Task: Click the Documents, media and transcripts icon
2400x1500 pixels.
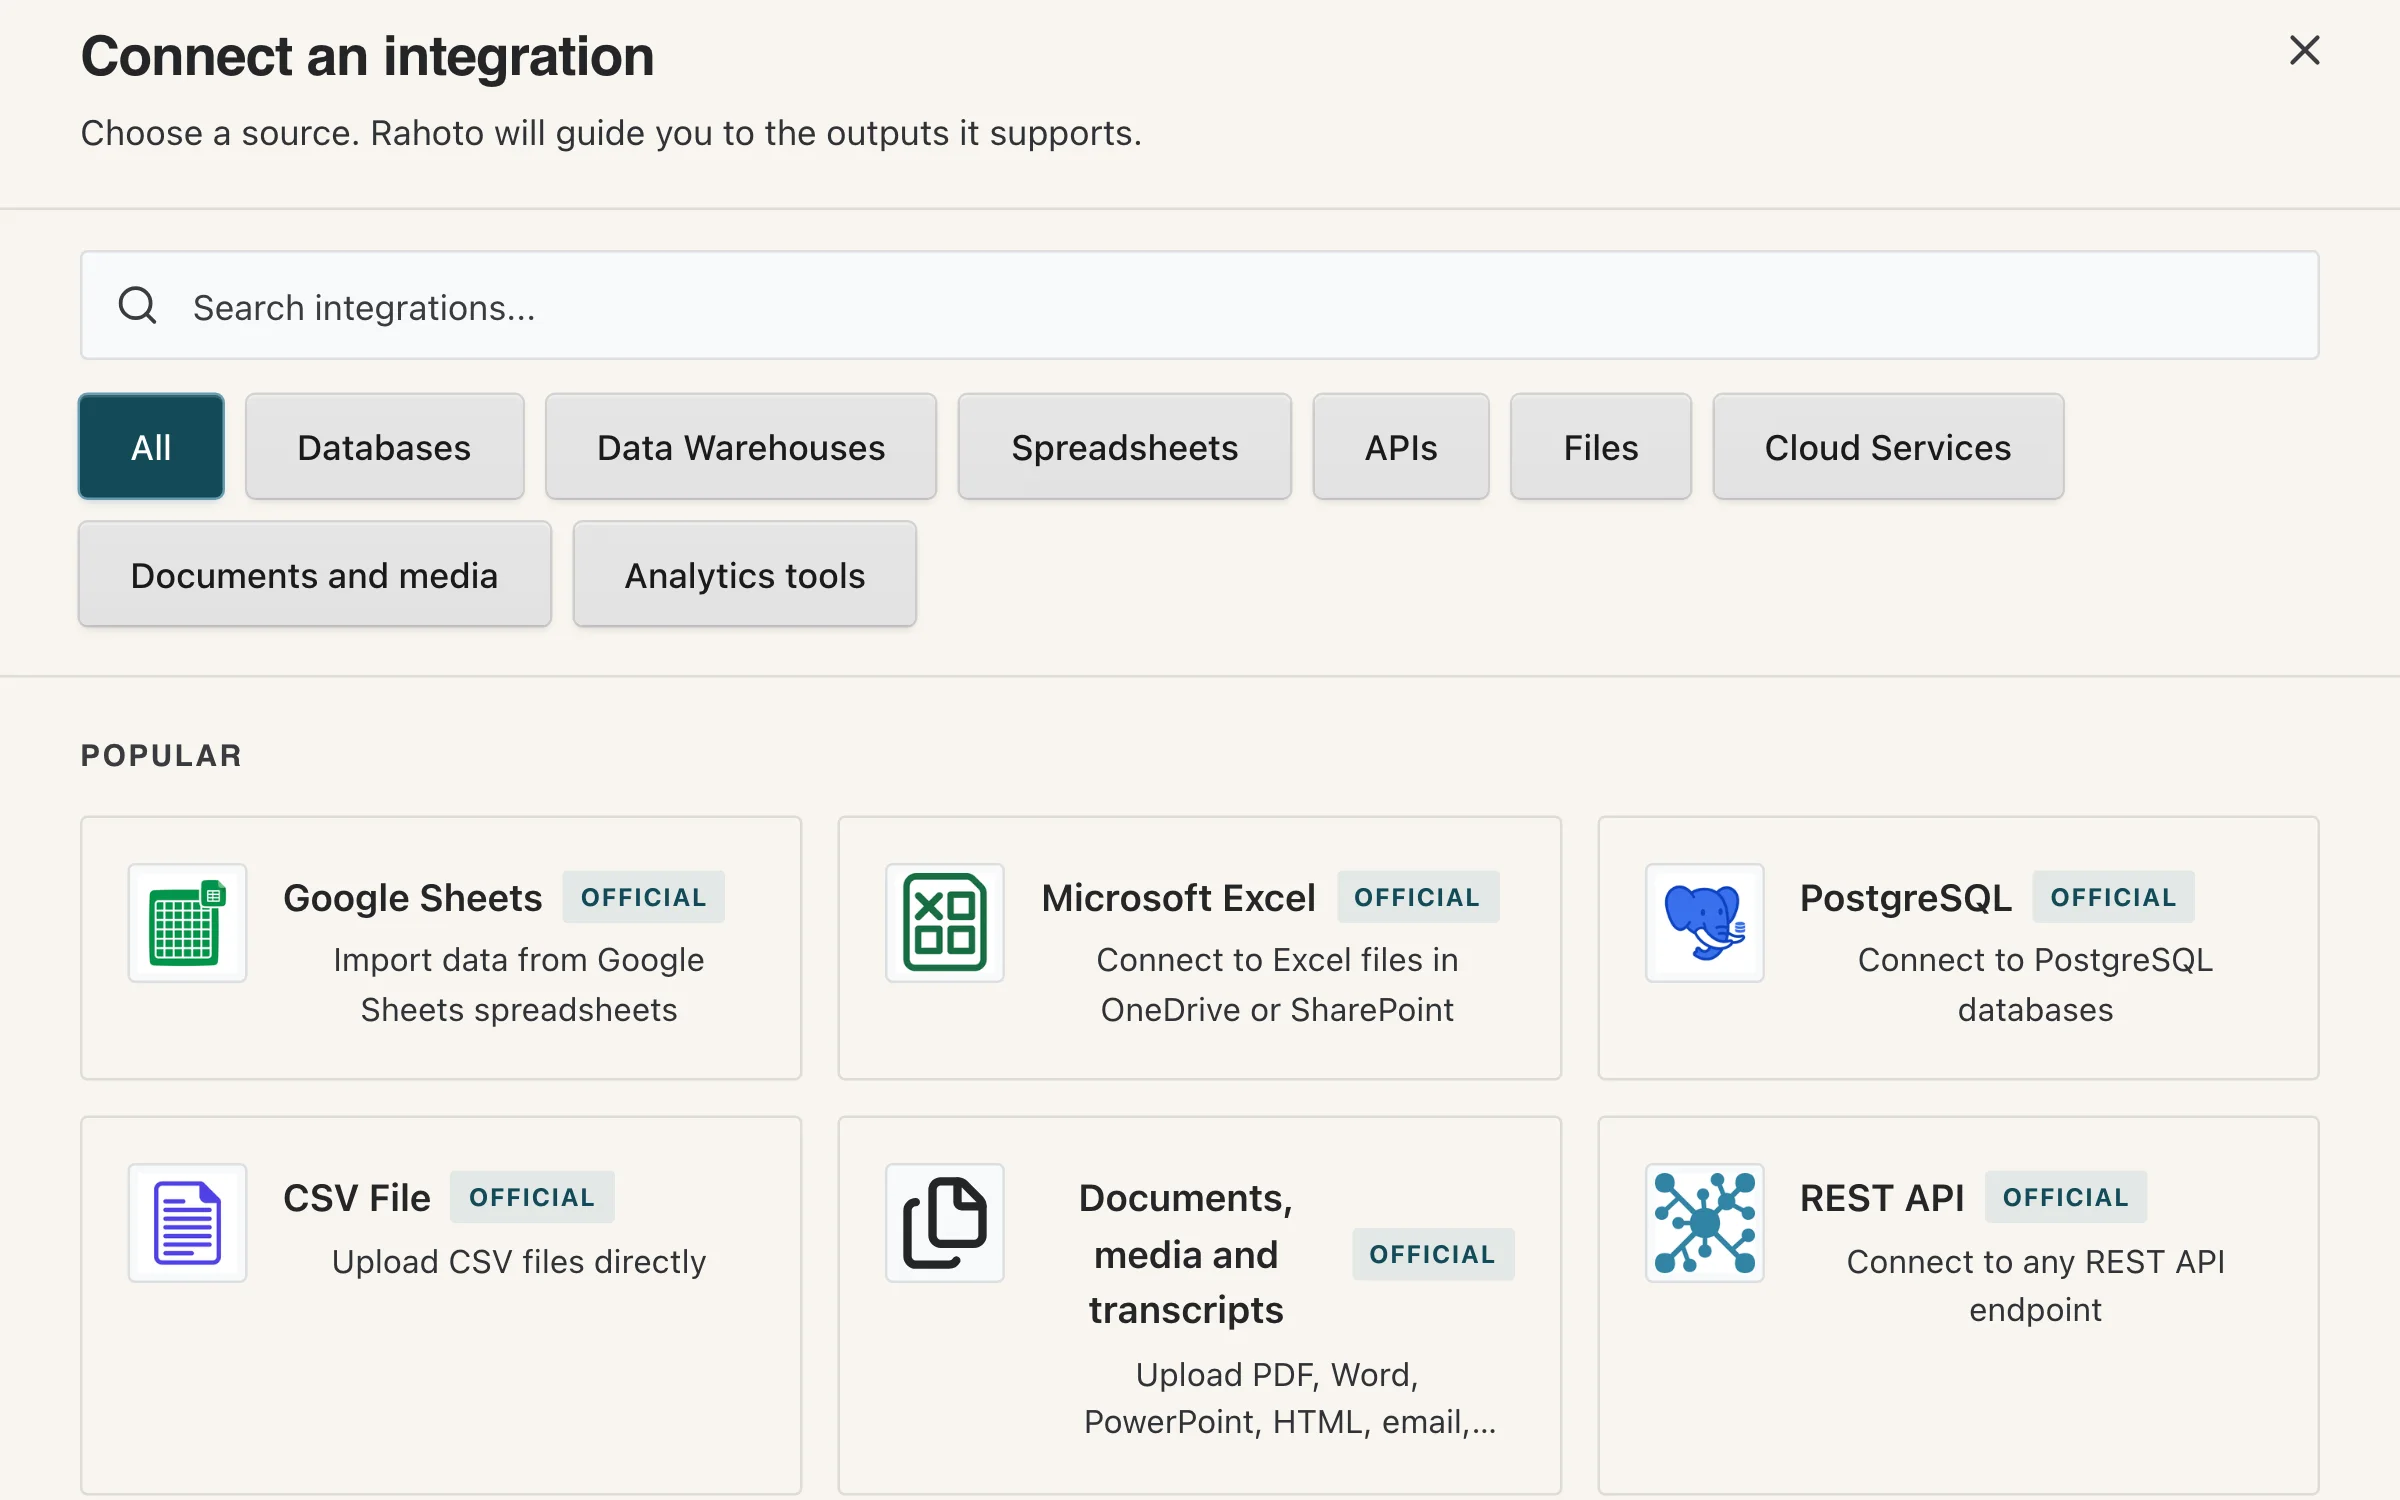Action: click(945, 1223)
